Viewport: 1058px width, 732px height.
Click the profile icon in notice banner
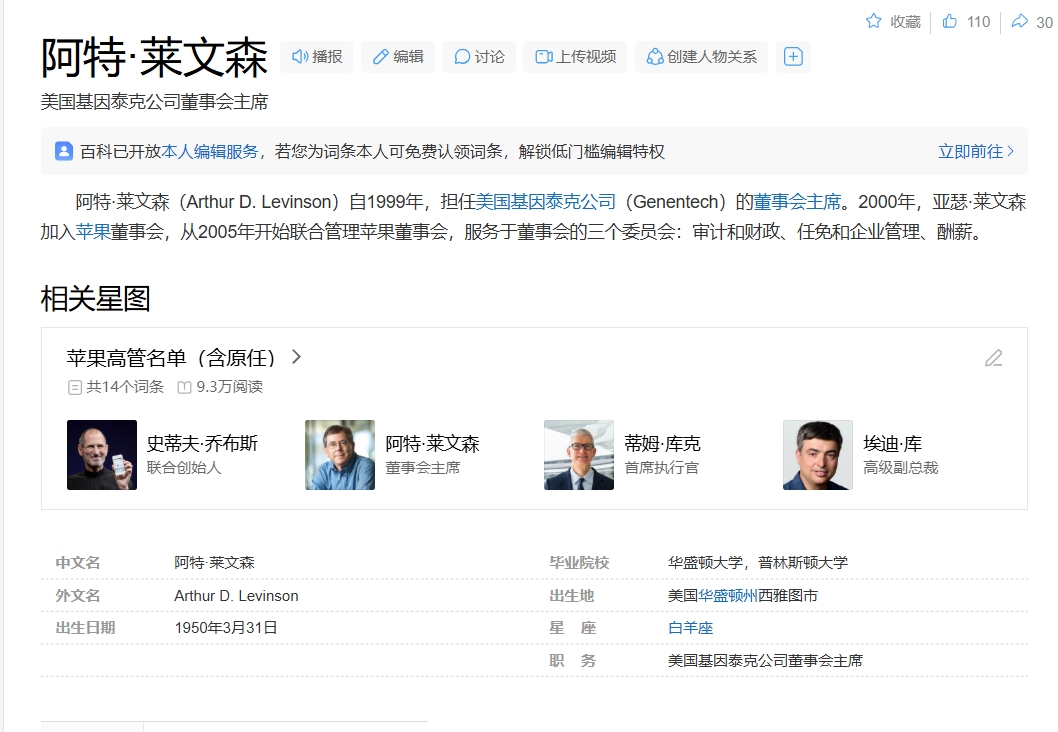pyautogui.click(x=64, y=151)
